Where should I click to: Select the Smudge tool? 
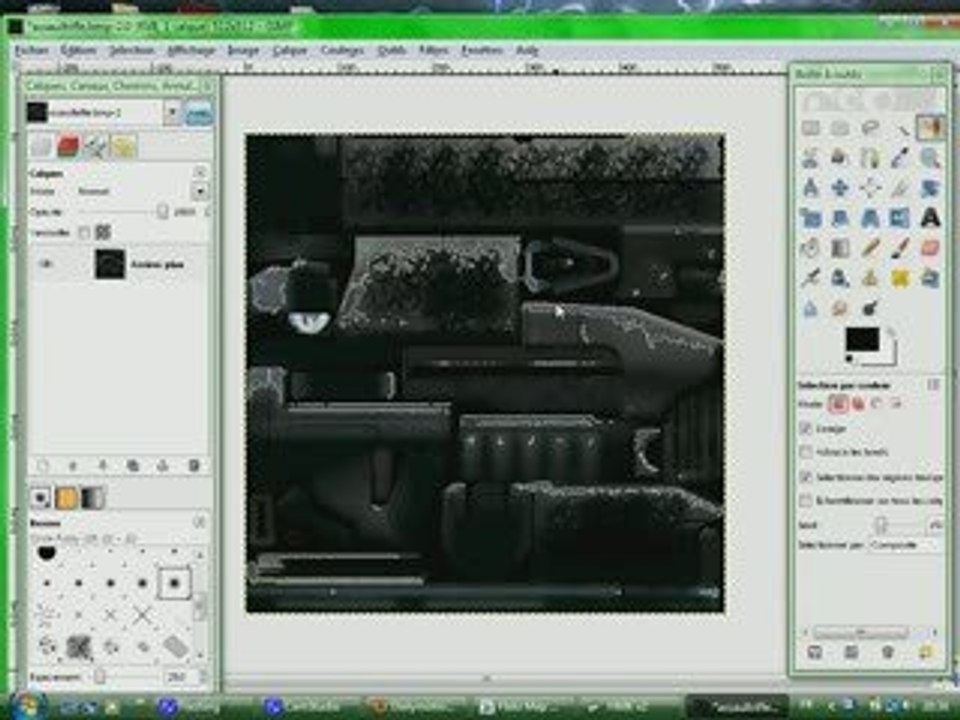click(840, 308)
